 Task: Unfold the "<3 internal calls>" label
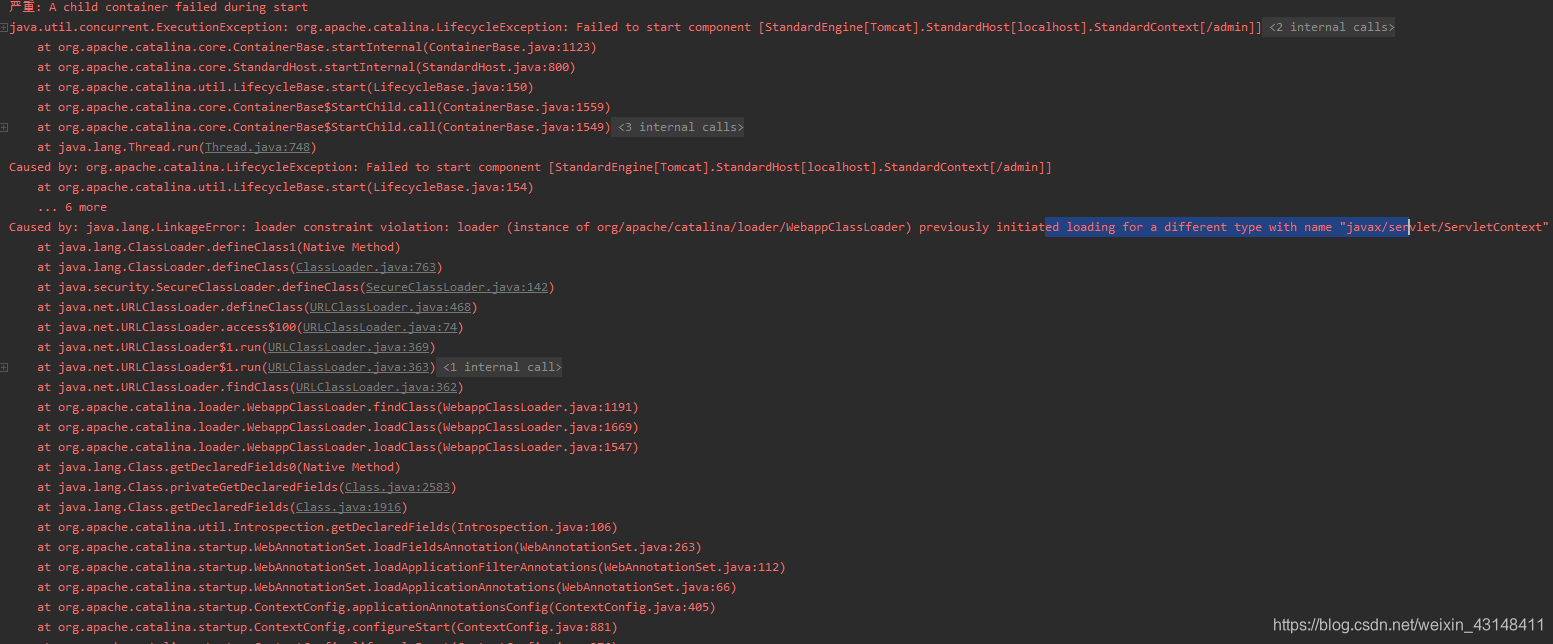680,127
